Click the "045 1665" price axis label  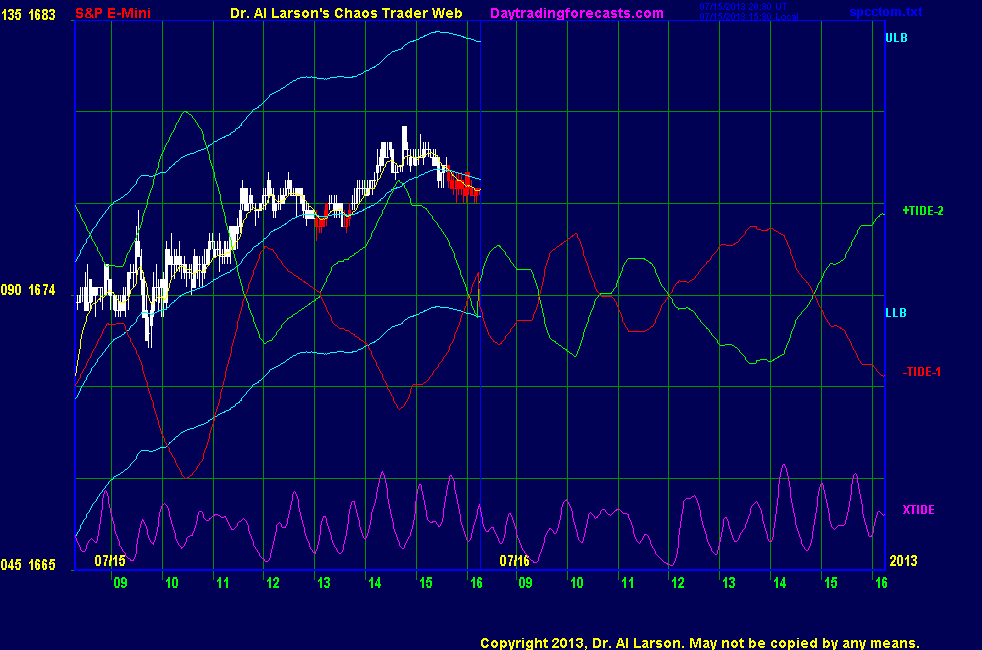pyautogui.click(x=28, y=565)
